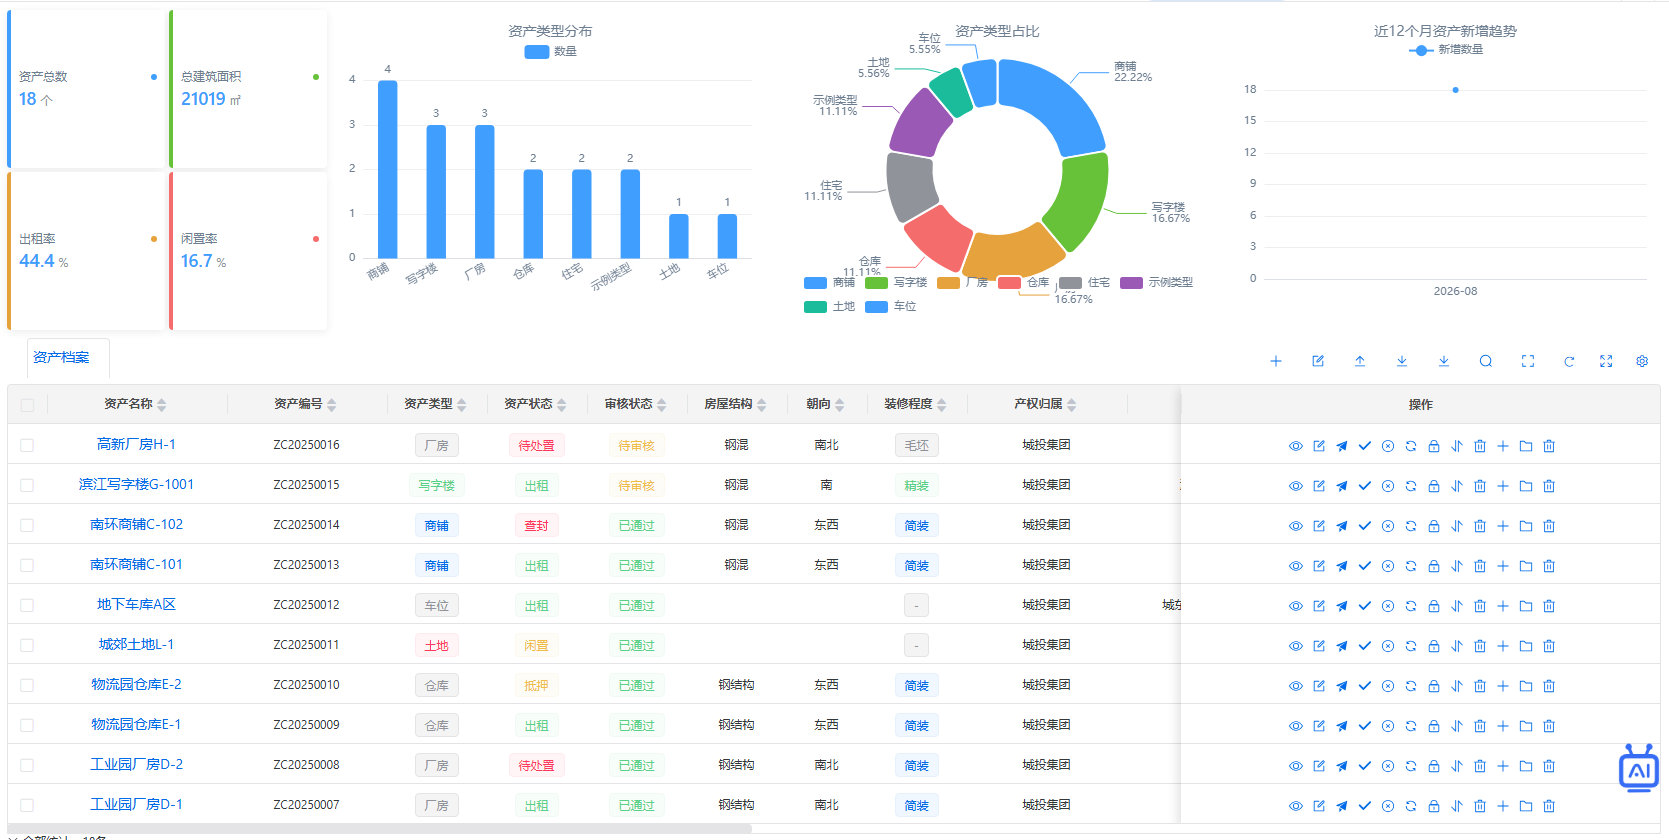Image resolution: width=1669 pixels, height=840 pixels.
Task: Click plus icon in 工业园厂房D-2 row
Action: [1503, 766]
